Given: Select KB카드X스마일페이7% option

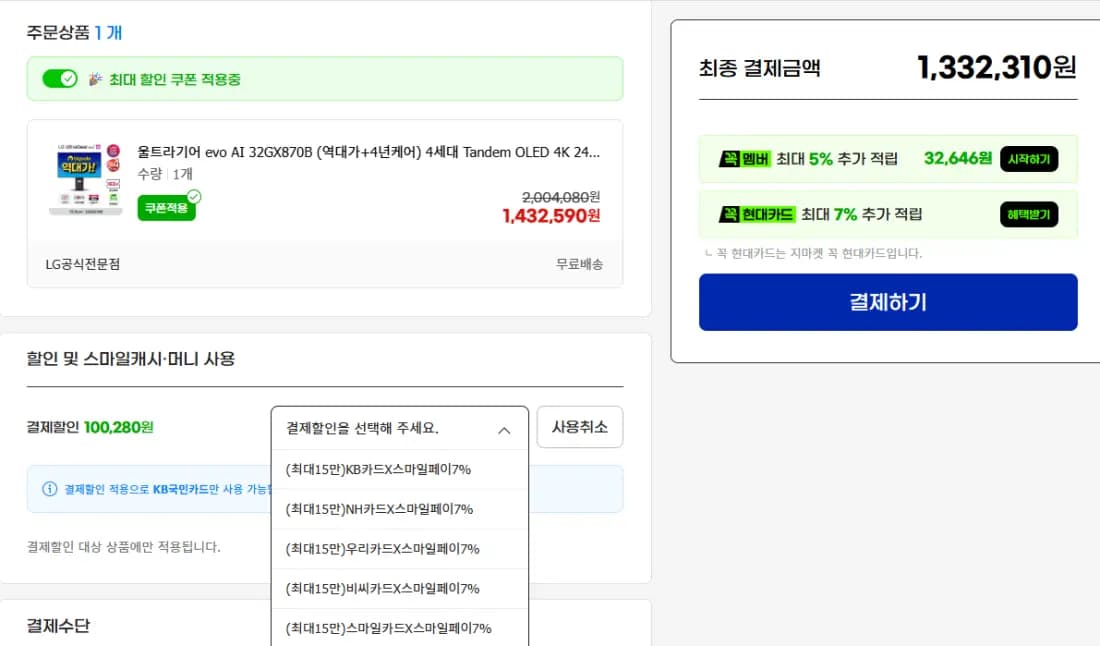Looking at the screenshot, I should [x=400, y=469].
